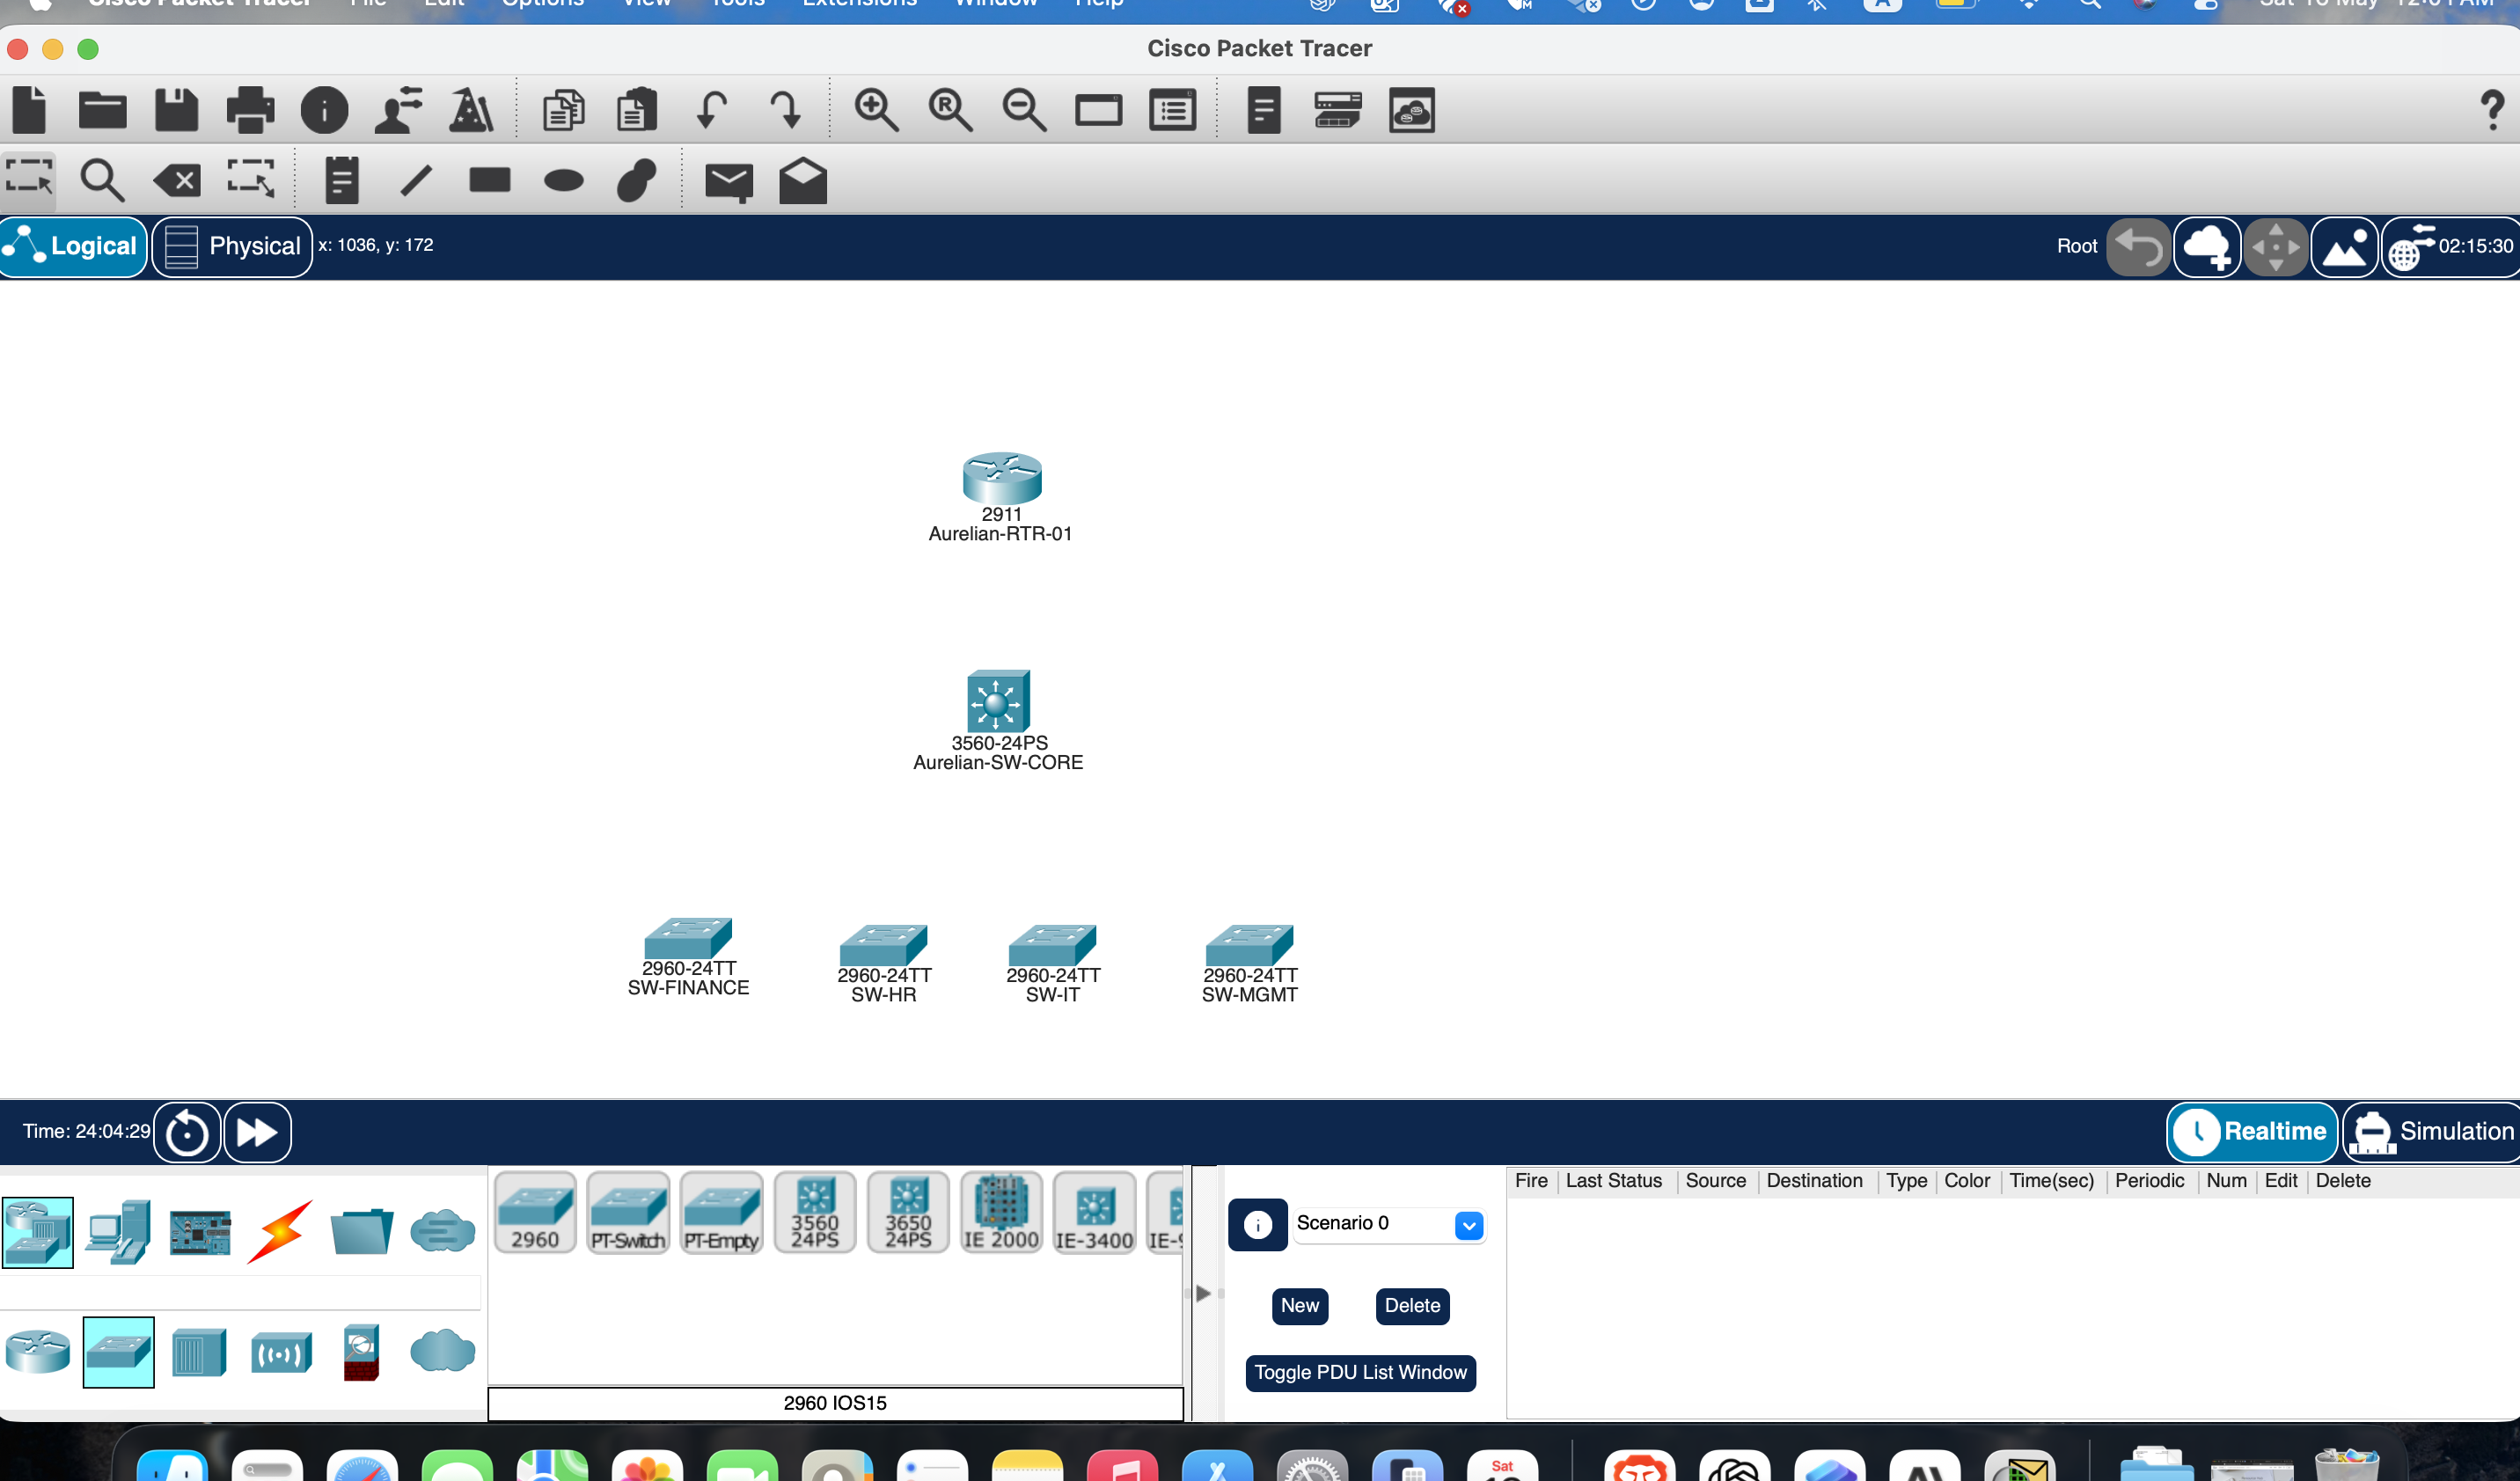Redo action arrow icon
Image resolution: width=2520 pixels, height=1481 pixels.
[786, 110]
